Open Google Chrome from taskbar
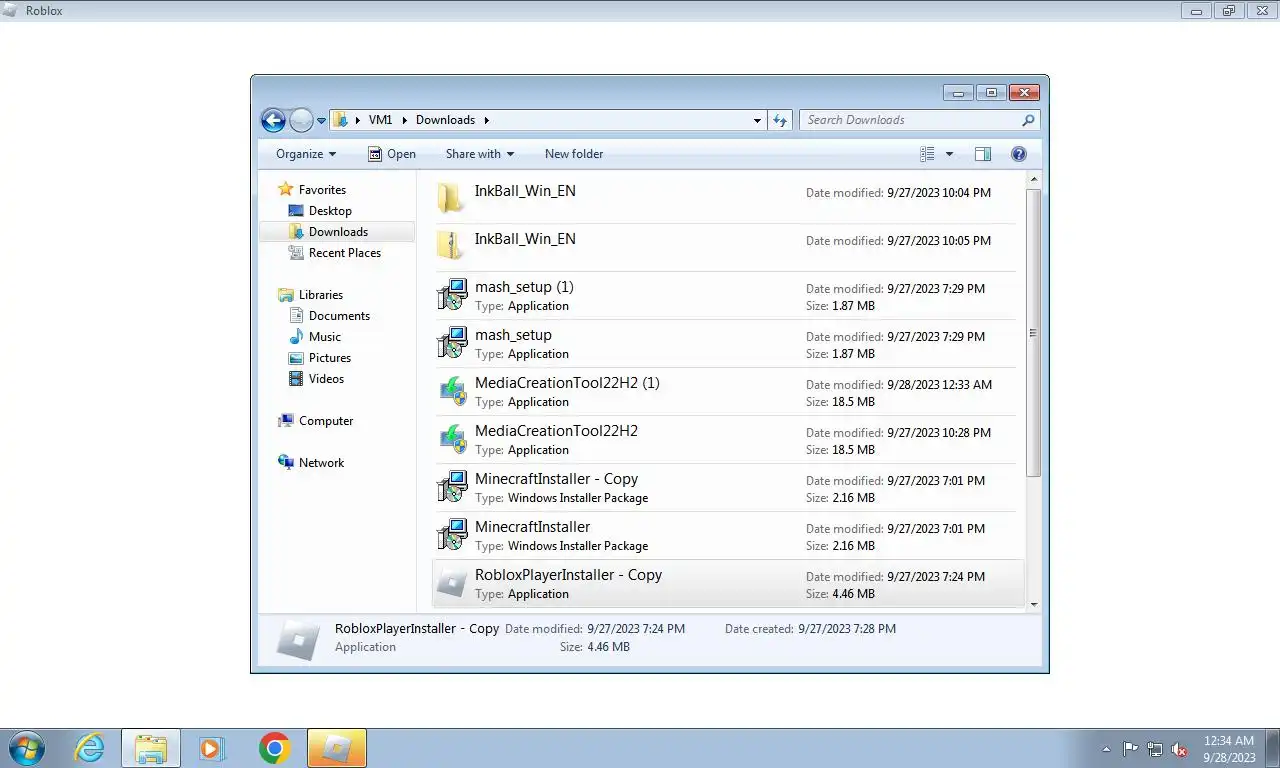The height and width of the screenshot is (768, 1280). click(274, 748)
